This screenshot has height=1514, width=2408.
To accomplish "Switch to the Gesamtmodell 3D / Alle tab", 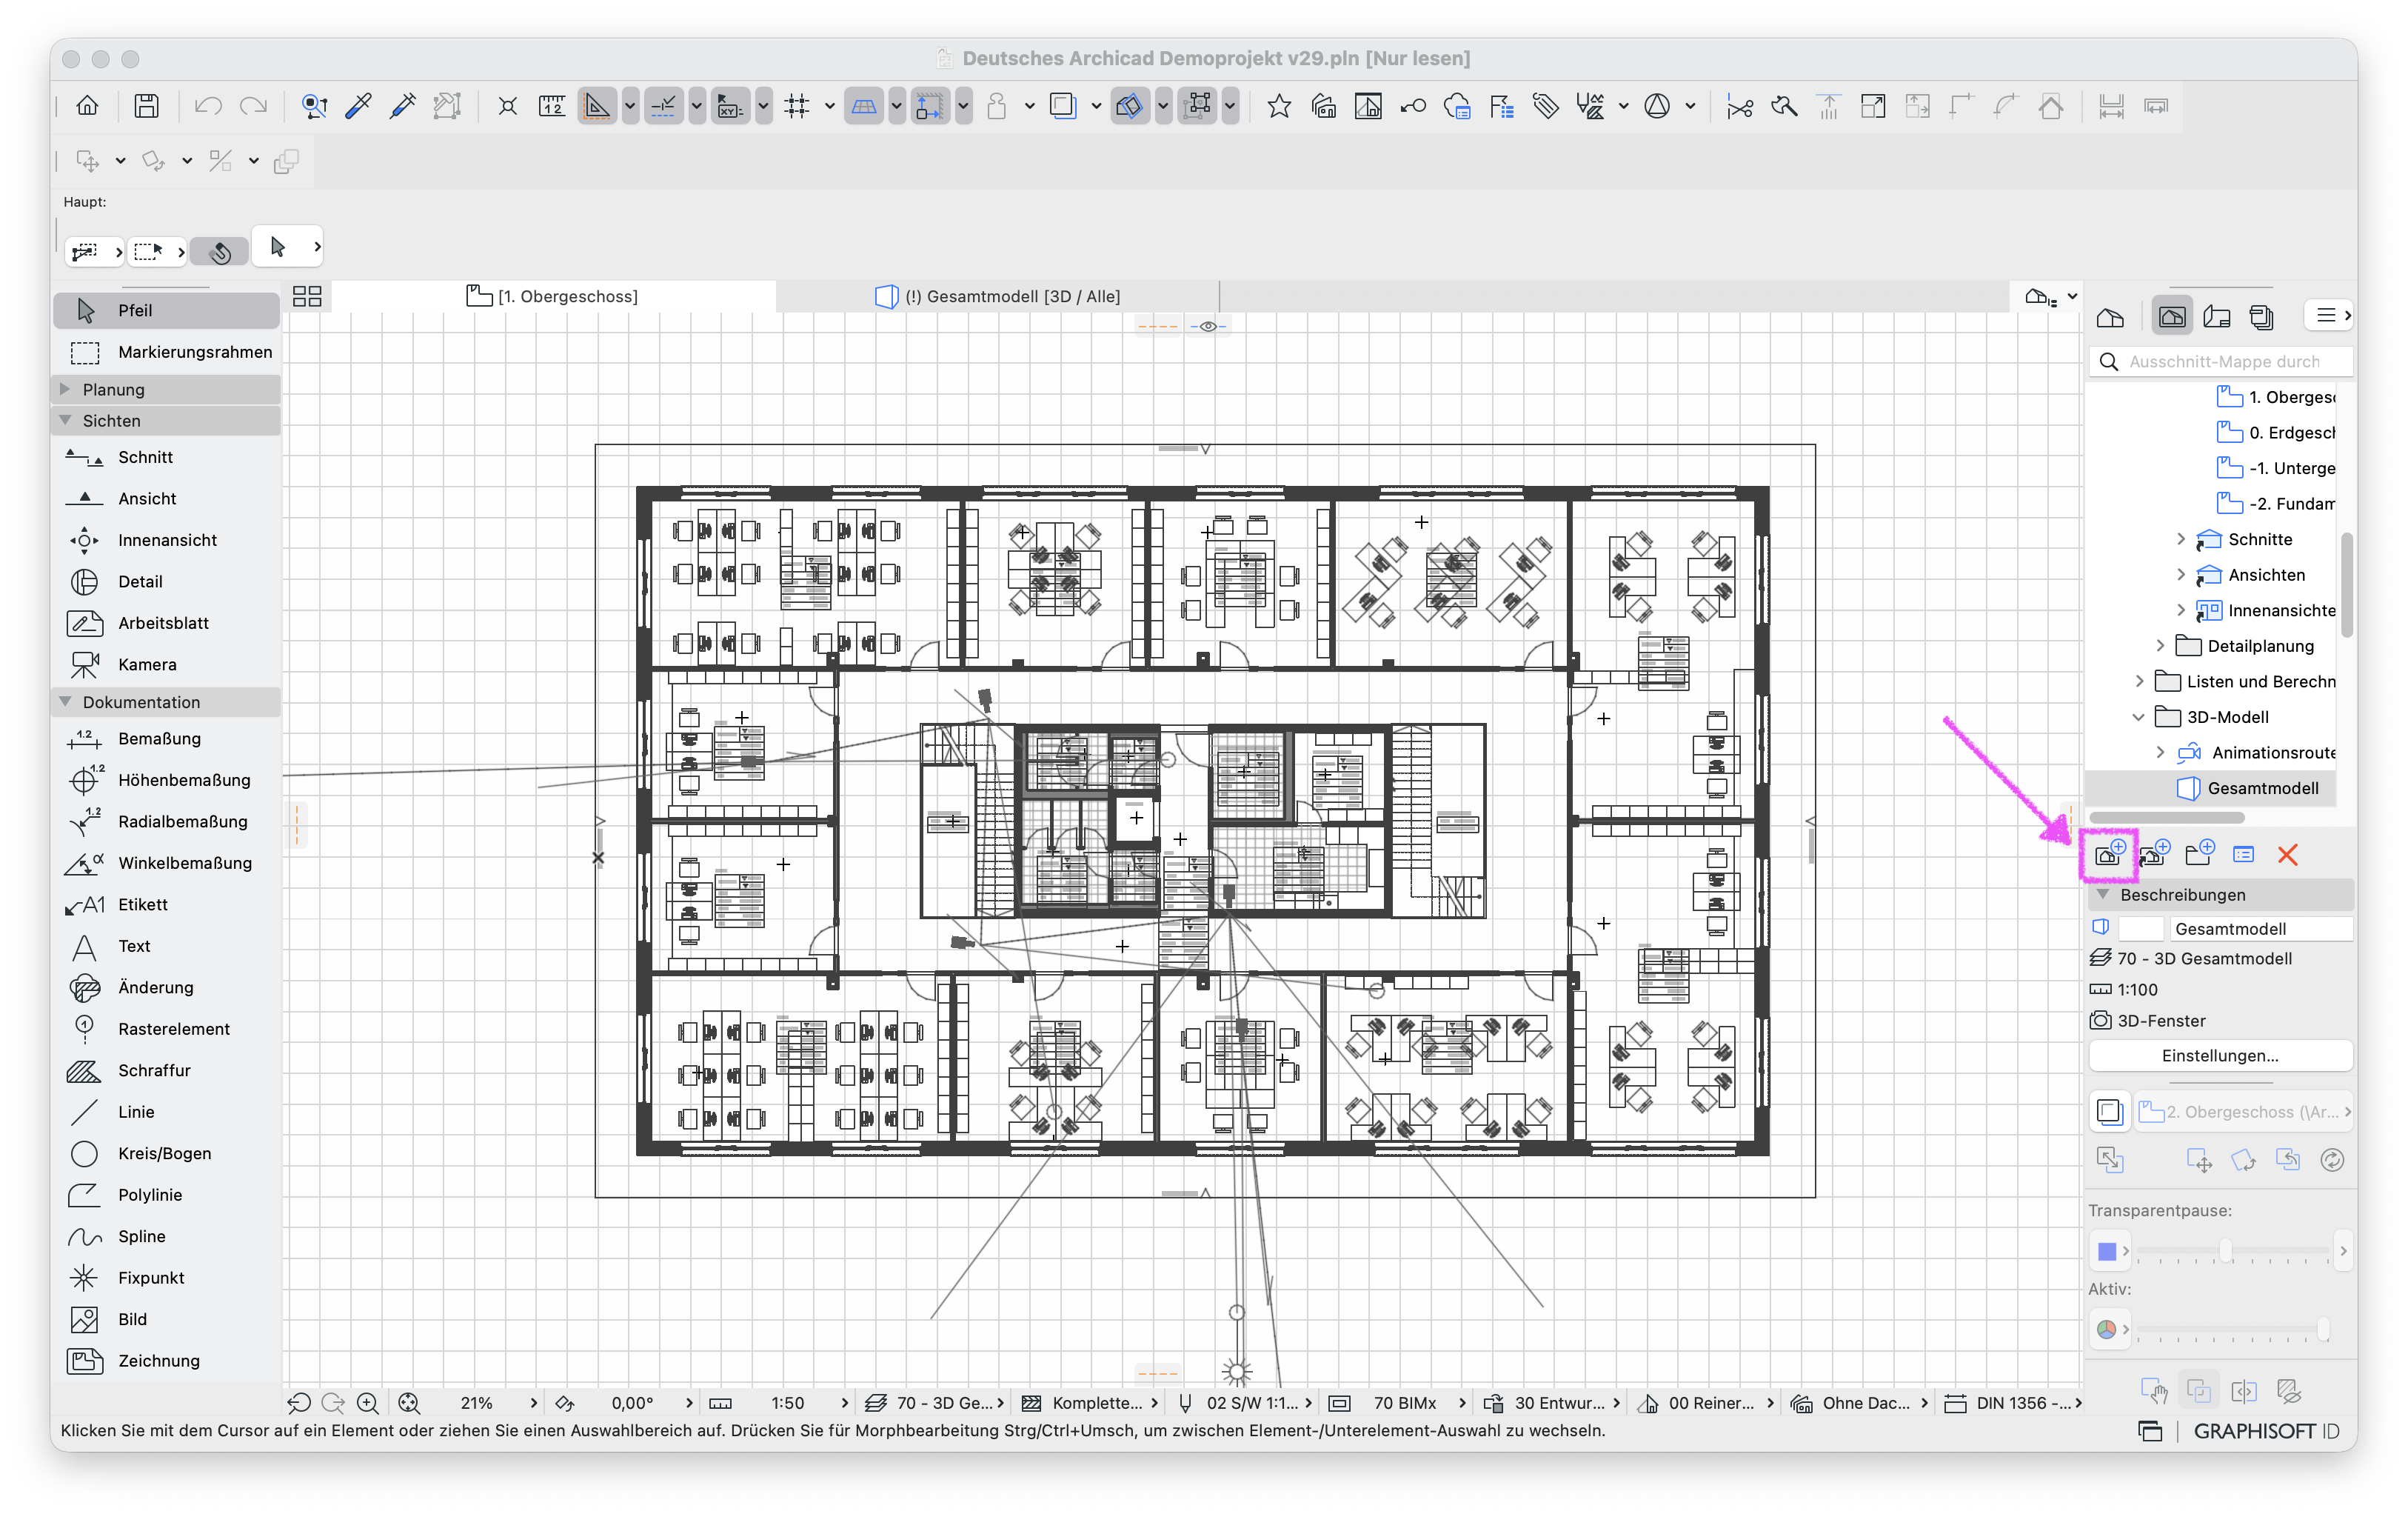I will point(998,296).
